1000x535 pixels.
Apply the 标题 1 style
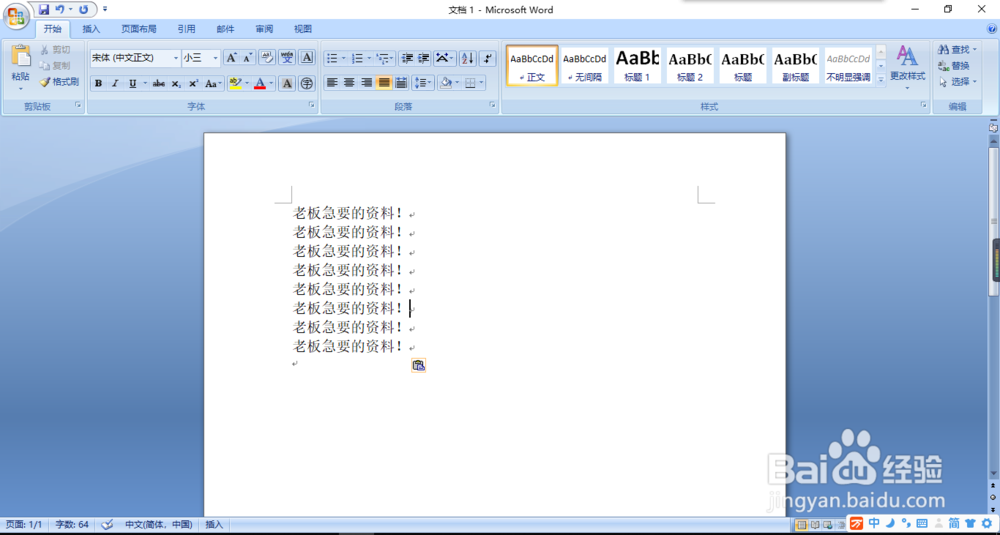click(637, 65)
